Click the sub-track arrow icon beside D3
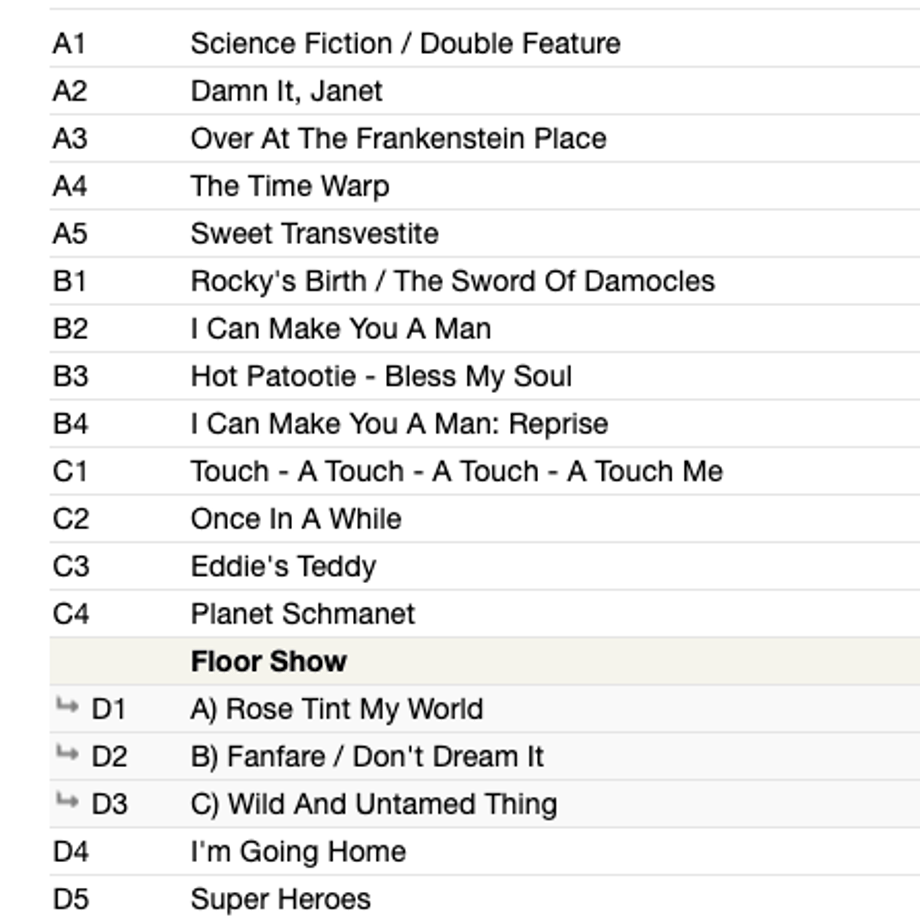Viewport: 920px width, 920px height. [67, 800]
